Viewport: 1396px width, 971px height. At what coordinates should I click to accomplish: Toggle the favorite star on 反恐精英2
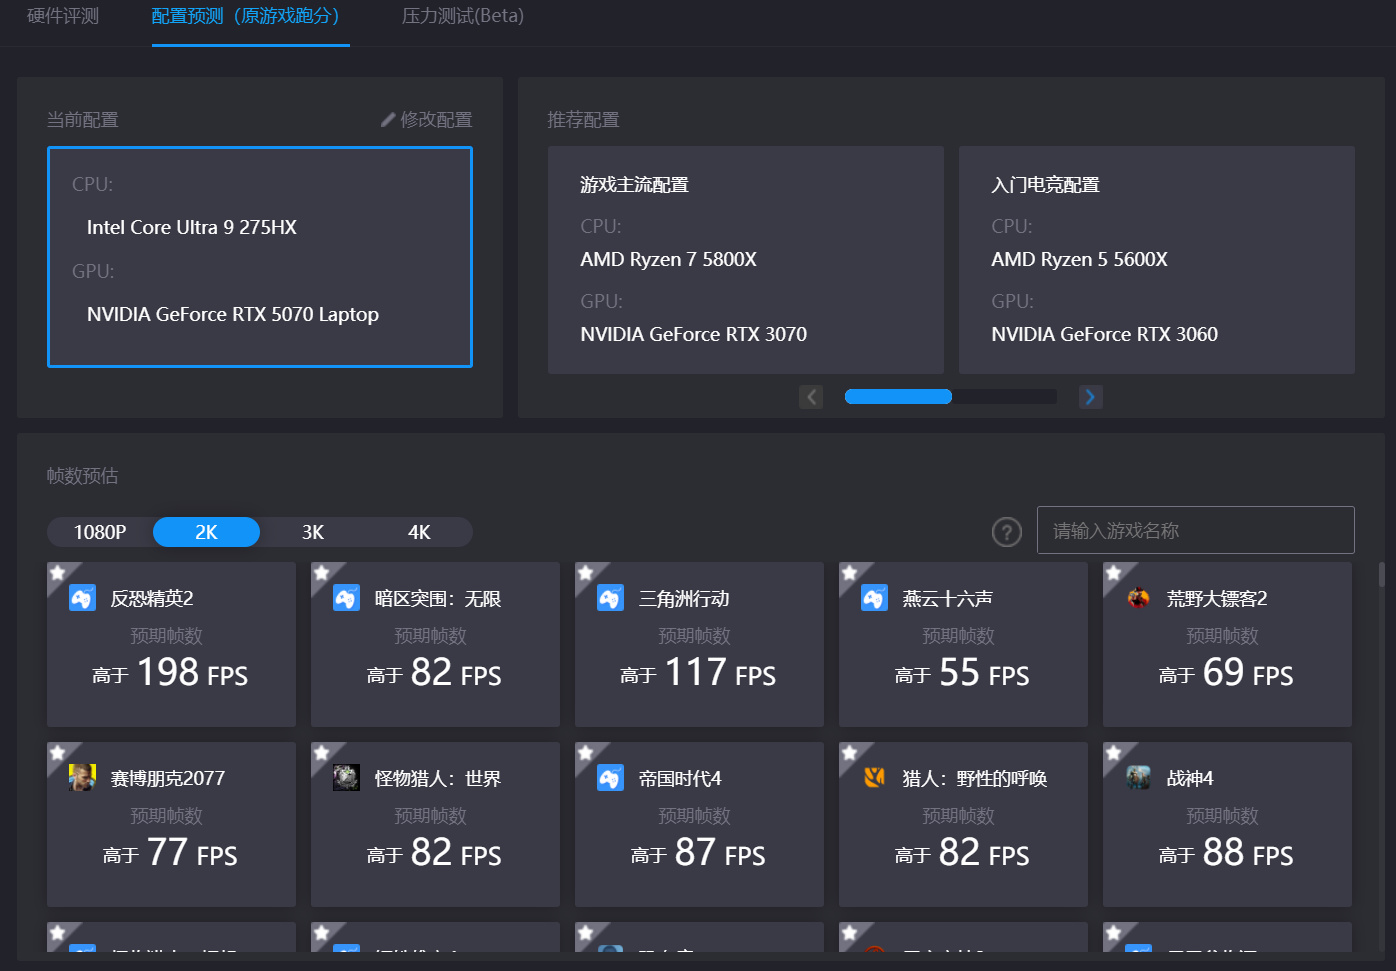(x=58, y=573)
